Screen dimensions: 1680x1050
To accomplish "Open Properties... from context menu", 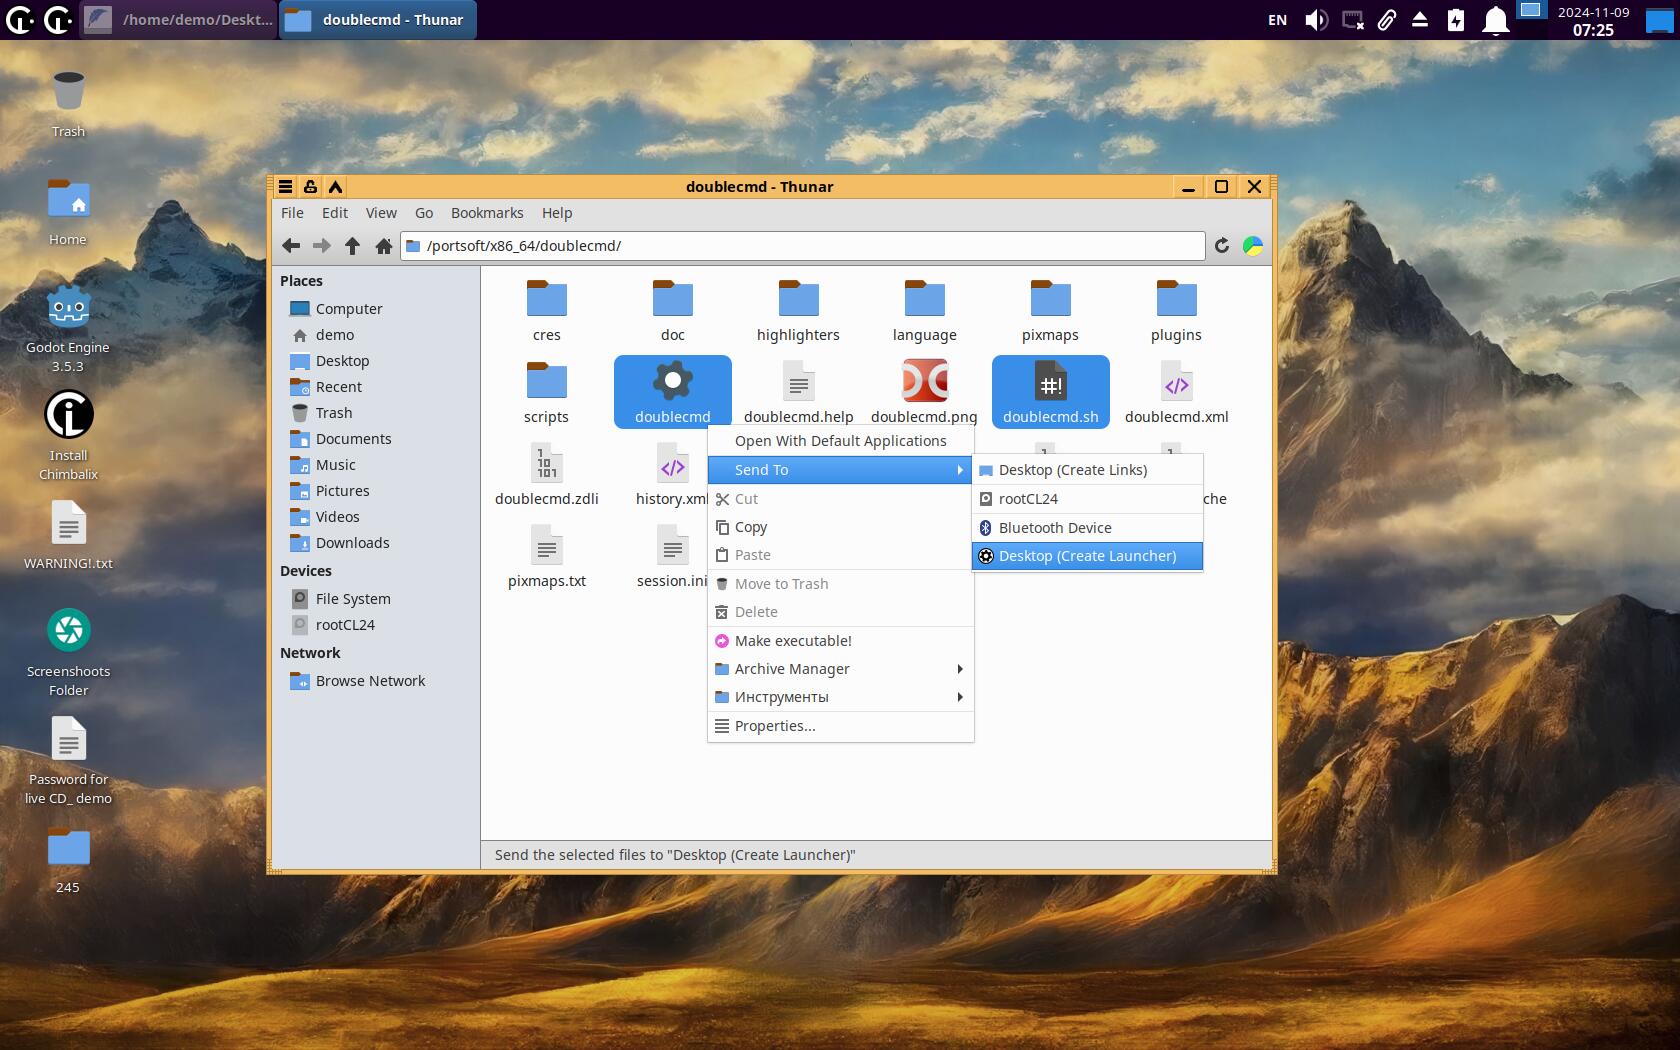I will pos(775,726).
